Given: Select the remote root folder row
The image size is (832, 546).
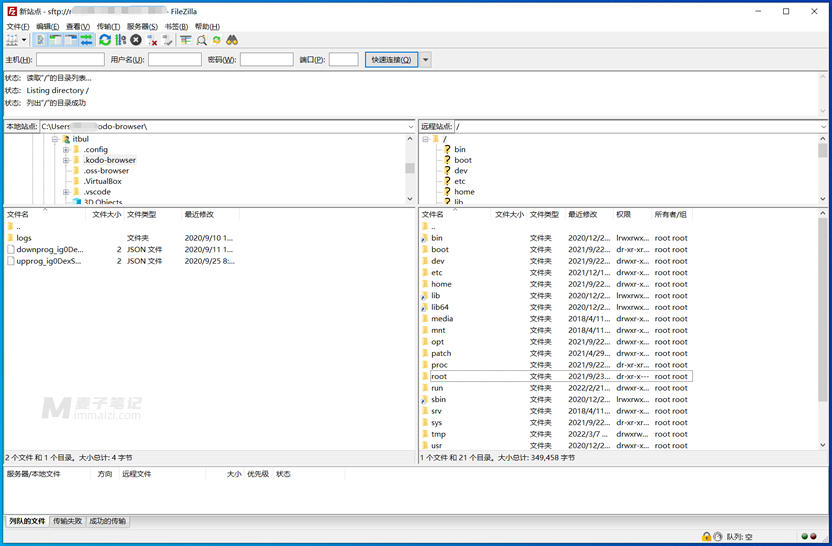Looking at the screenshot, I should [557, 376].
